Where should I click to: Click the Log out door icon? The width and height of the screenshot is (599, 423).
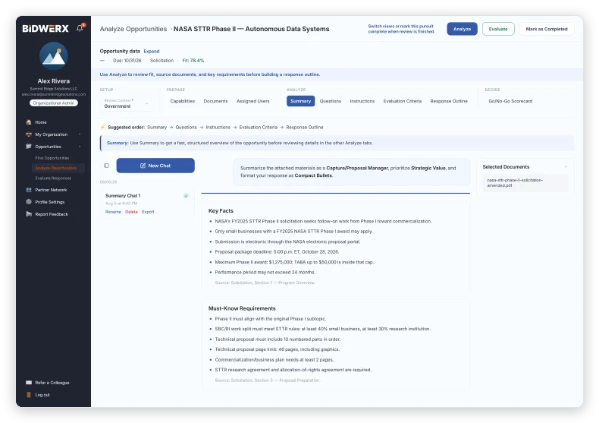click(29, 395)
